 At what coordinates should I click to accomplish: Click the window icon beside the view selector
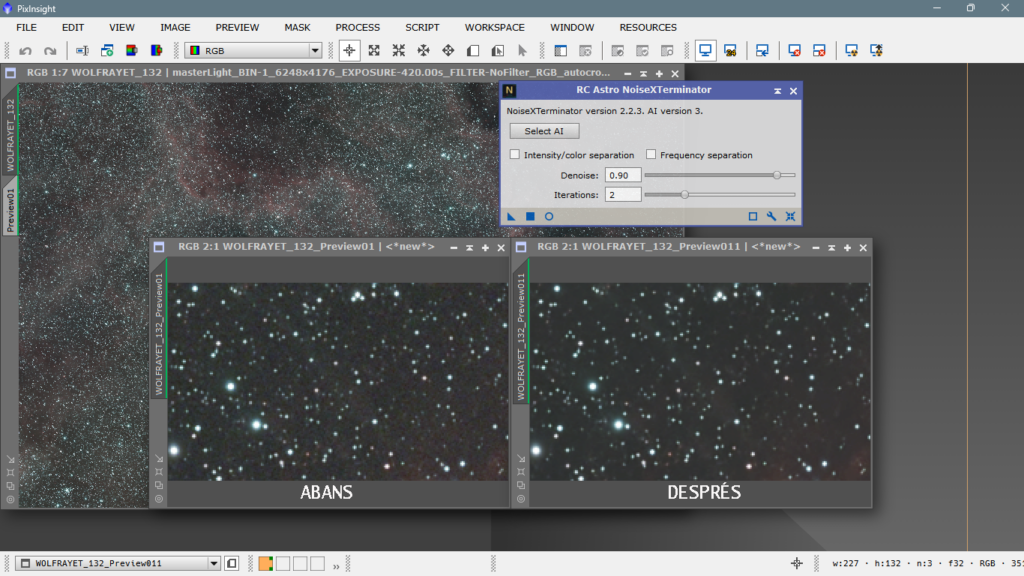232,564
